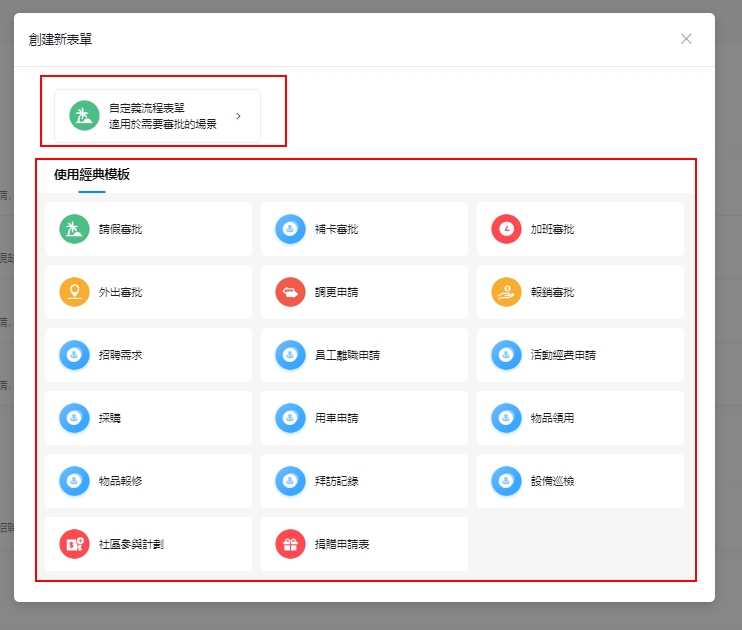Viewport: 742px width, 630px height.
Task: Click the red clock icon for 加班審批
Action: pos(506,229)
